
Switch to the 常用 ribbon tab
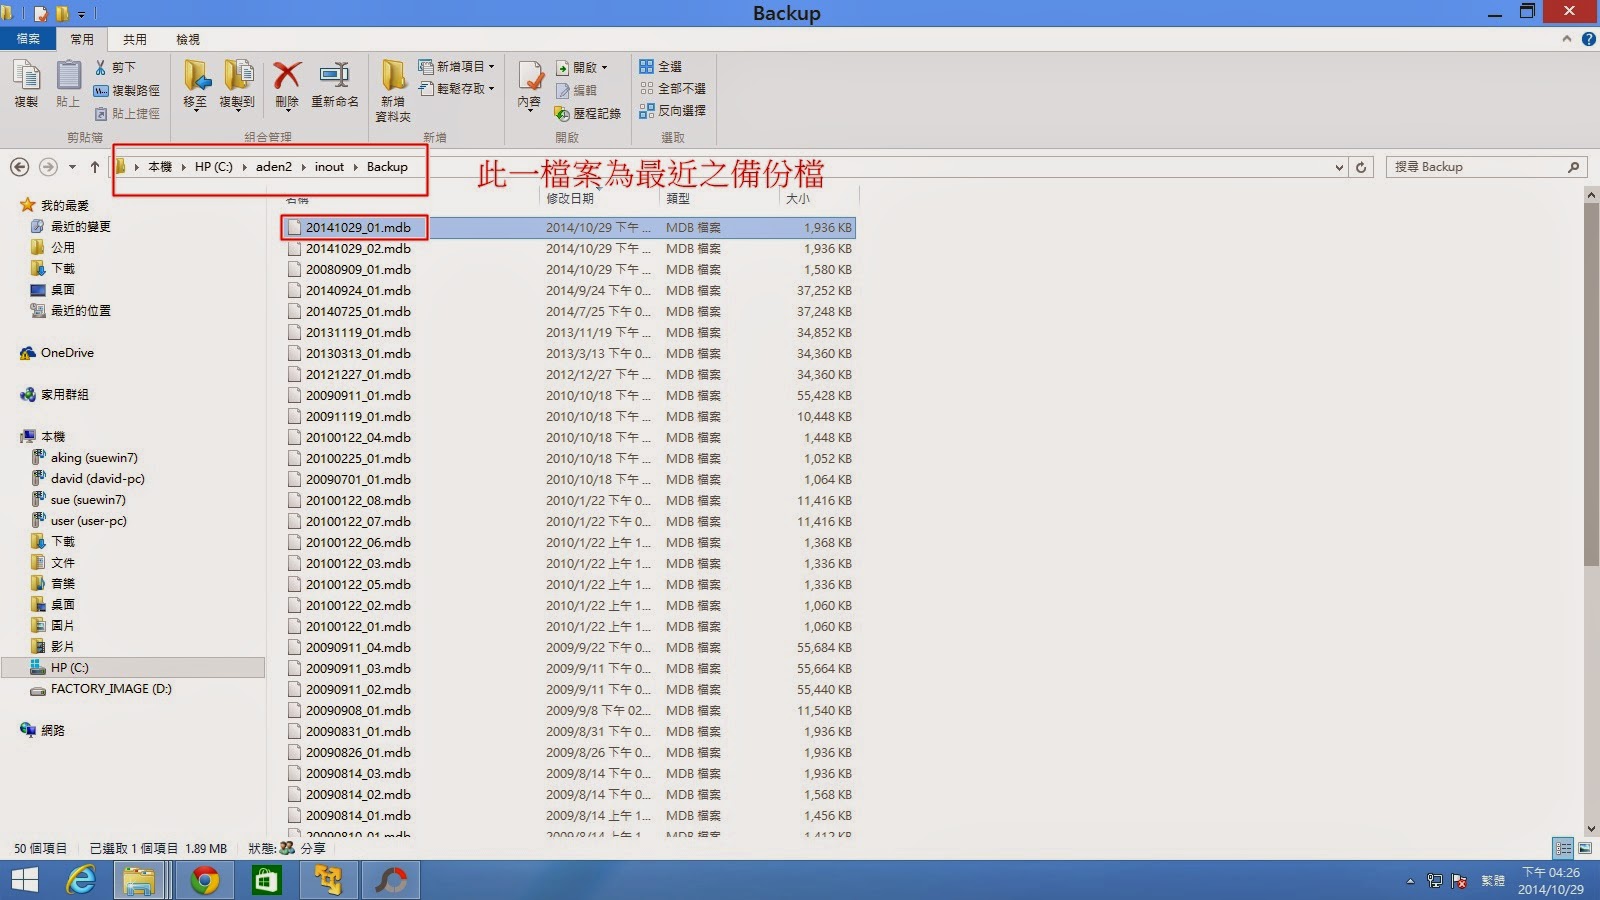(x=82, y=39)
